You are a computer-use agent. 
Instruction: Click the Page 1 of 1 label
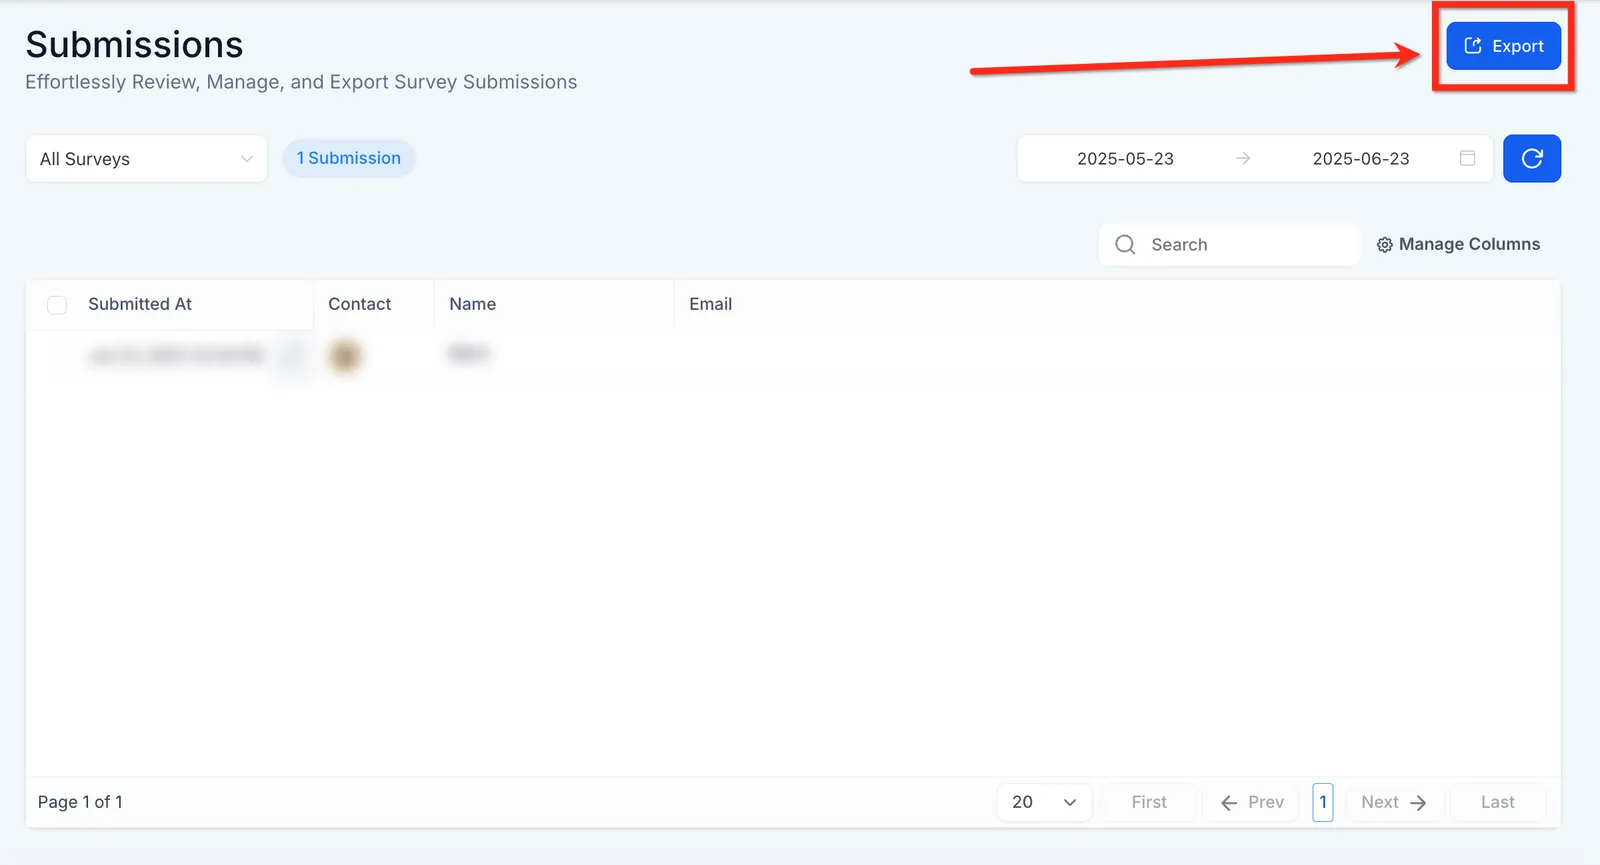coord(80,802)
